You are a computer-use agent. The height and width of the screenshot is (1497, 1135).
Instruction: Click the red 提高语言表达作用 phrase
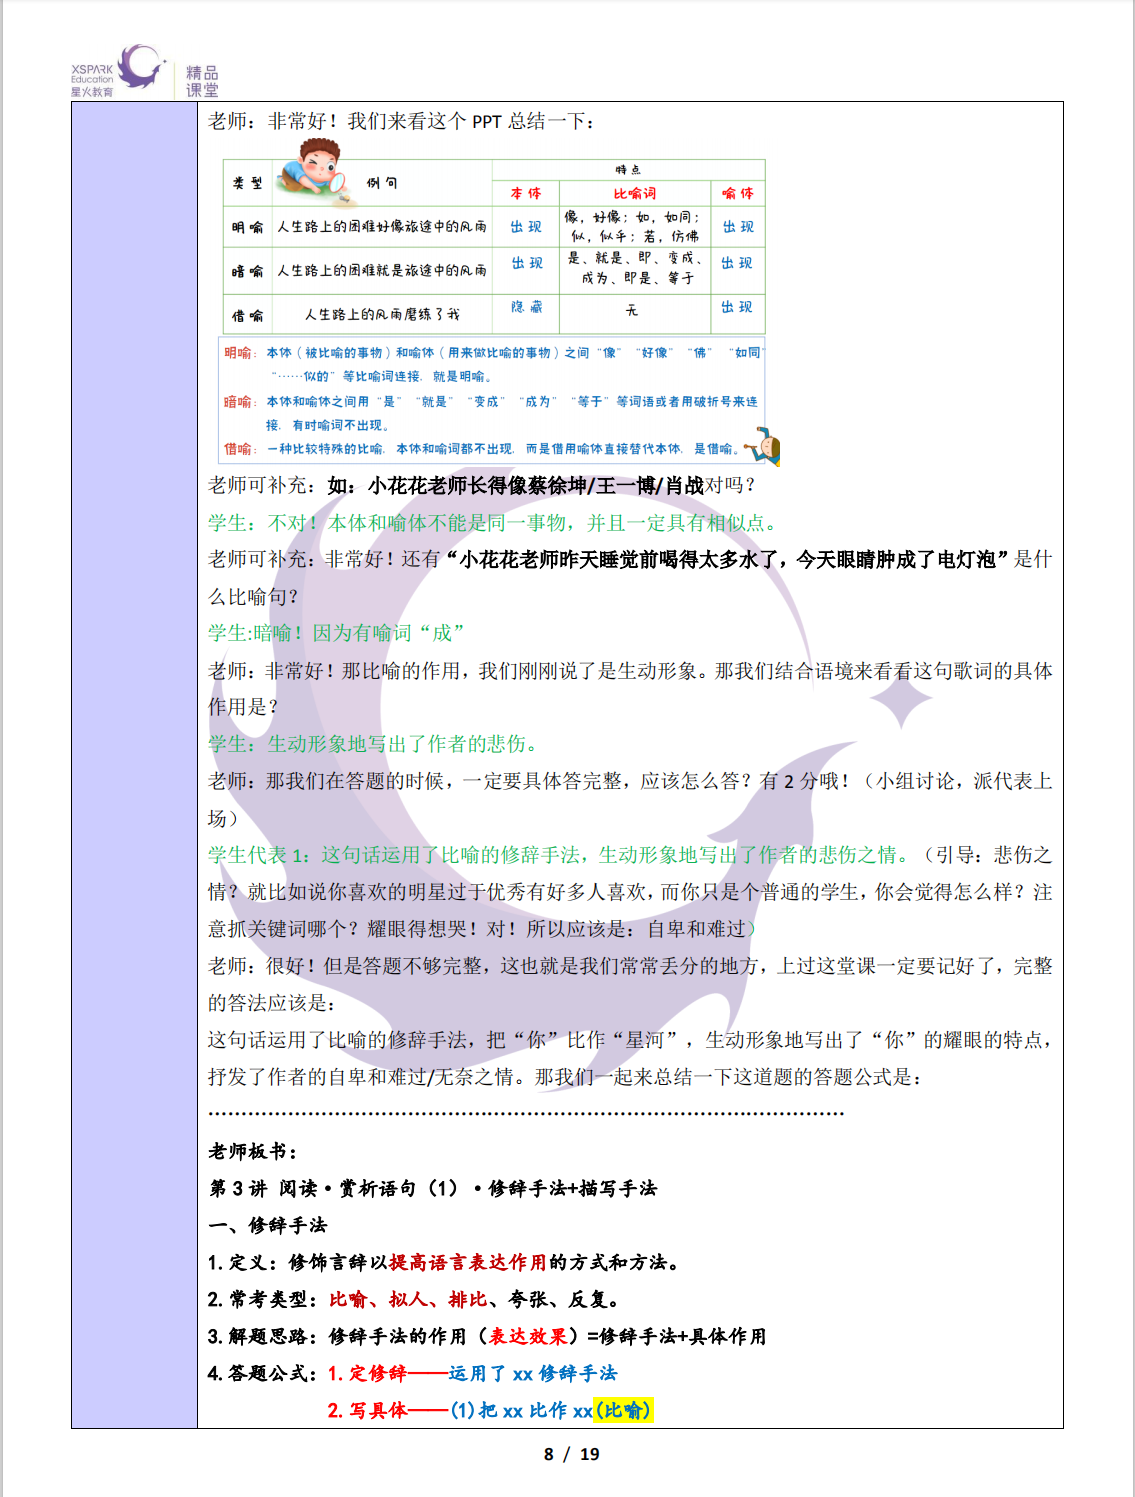pos(467,1262)
